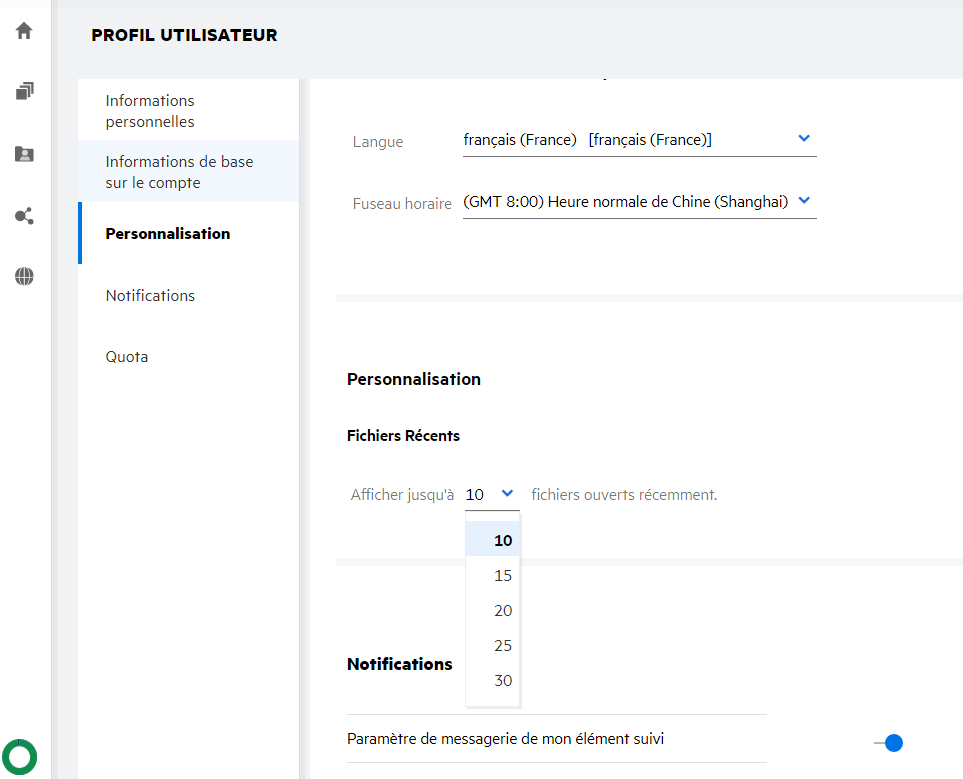Open the Shared with Me folder icon

click(x=24, y=154)
